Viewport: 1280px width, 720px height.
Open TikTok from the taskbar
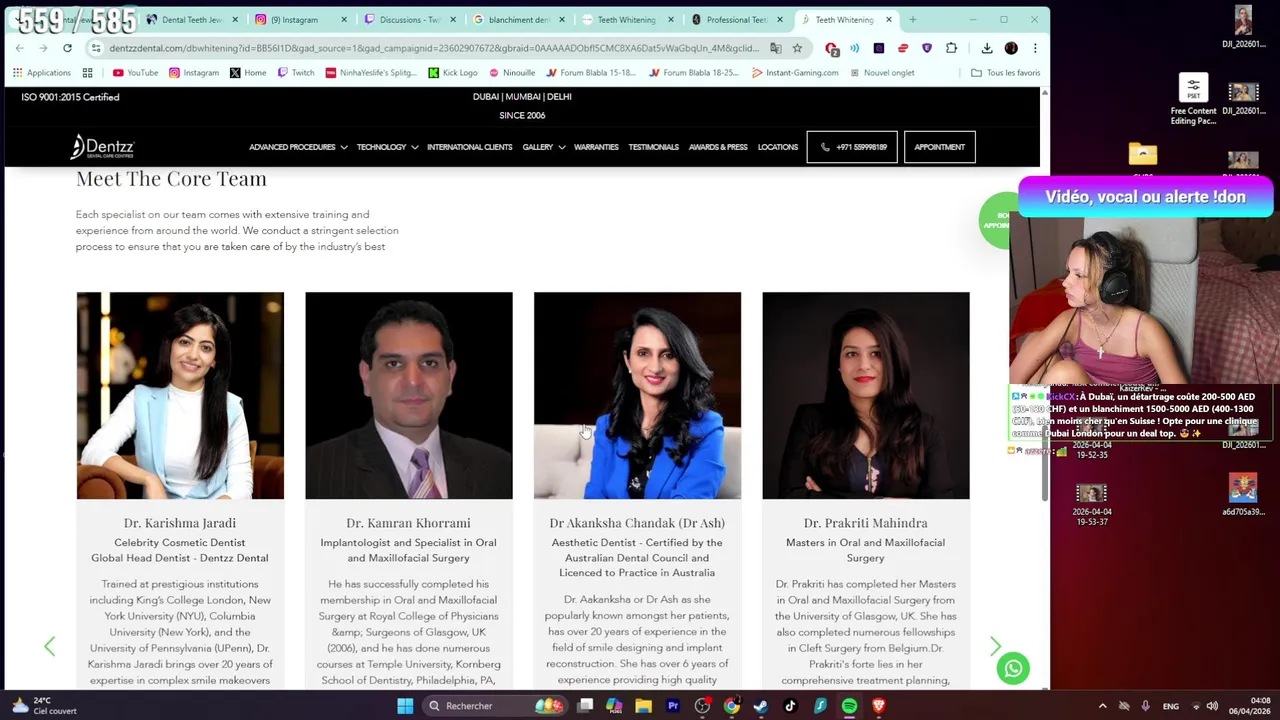[x=790, y=706]
